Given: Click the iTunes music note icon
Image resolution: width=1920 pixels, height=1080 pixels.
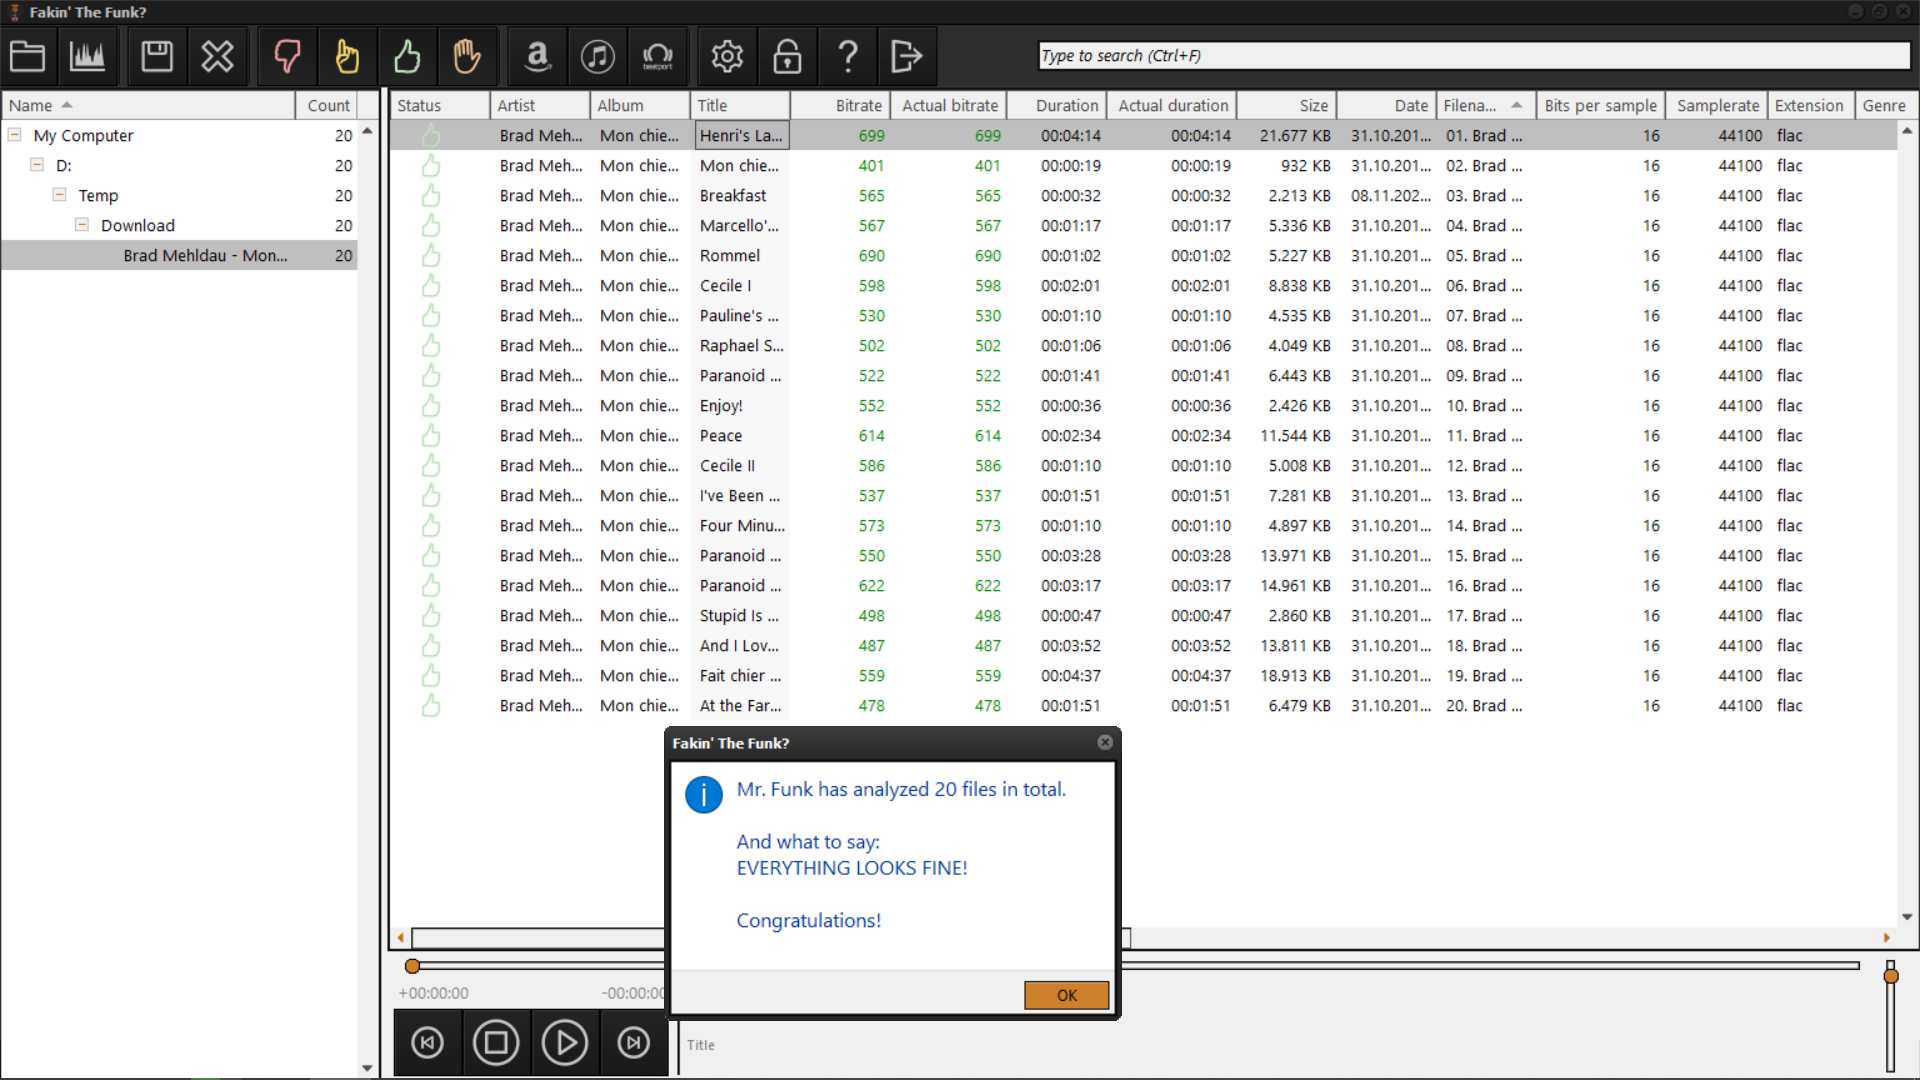Looking at the screenshot, I should tap(598, 56).
